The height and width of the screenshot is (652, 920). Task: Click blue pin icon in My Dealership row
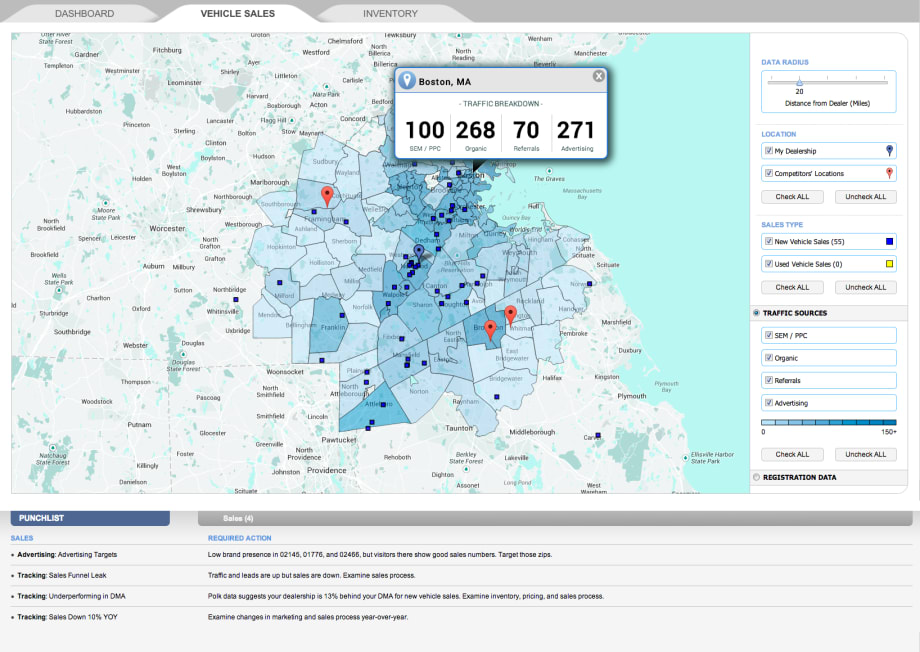click(889, 151)
